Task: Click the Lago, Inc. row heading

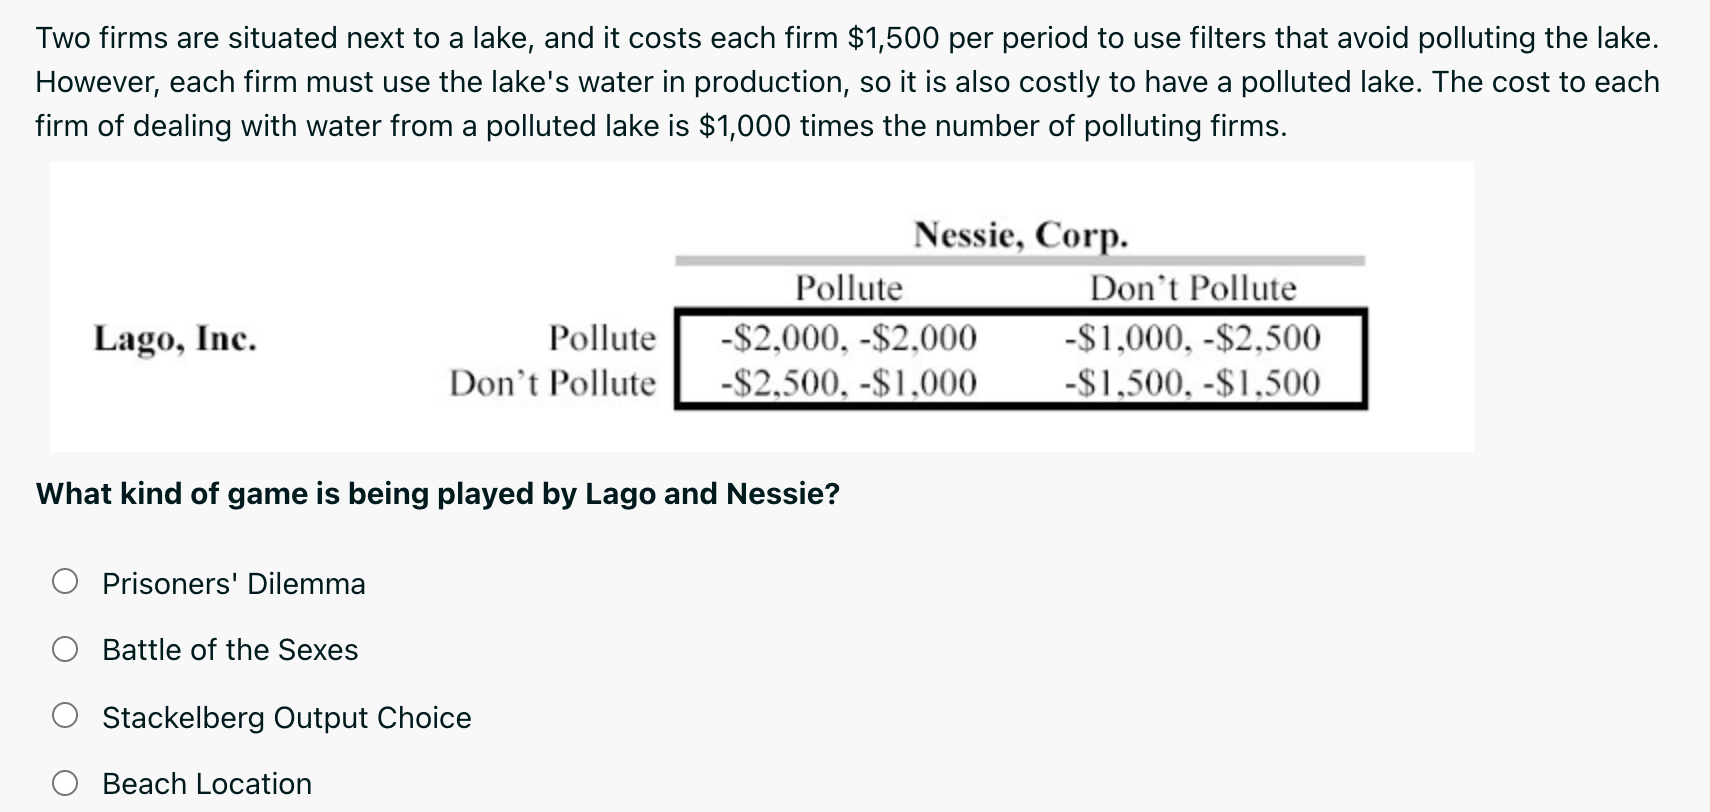Action: [175, 339]
